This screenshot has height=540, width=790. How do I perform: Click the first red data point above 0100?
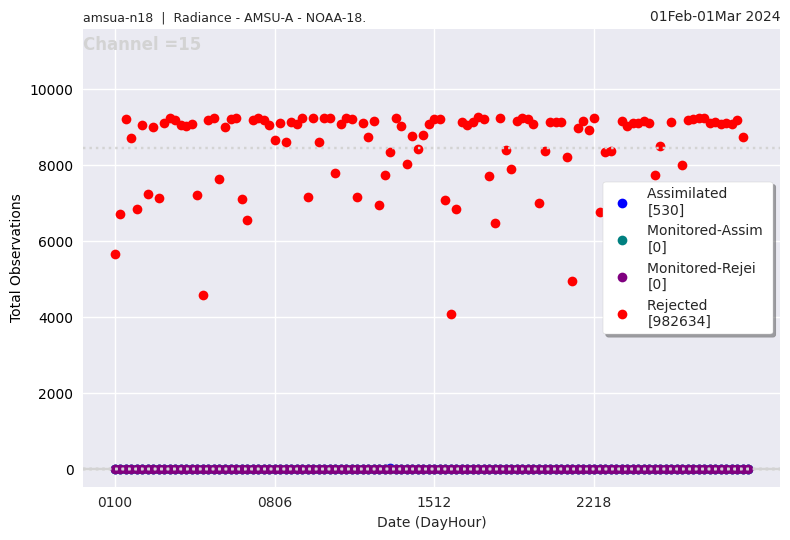click(115, 254)
